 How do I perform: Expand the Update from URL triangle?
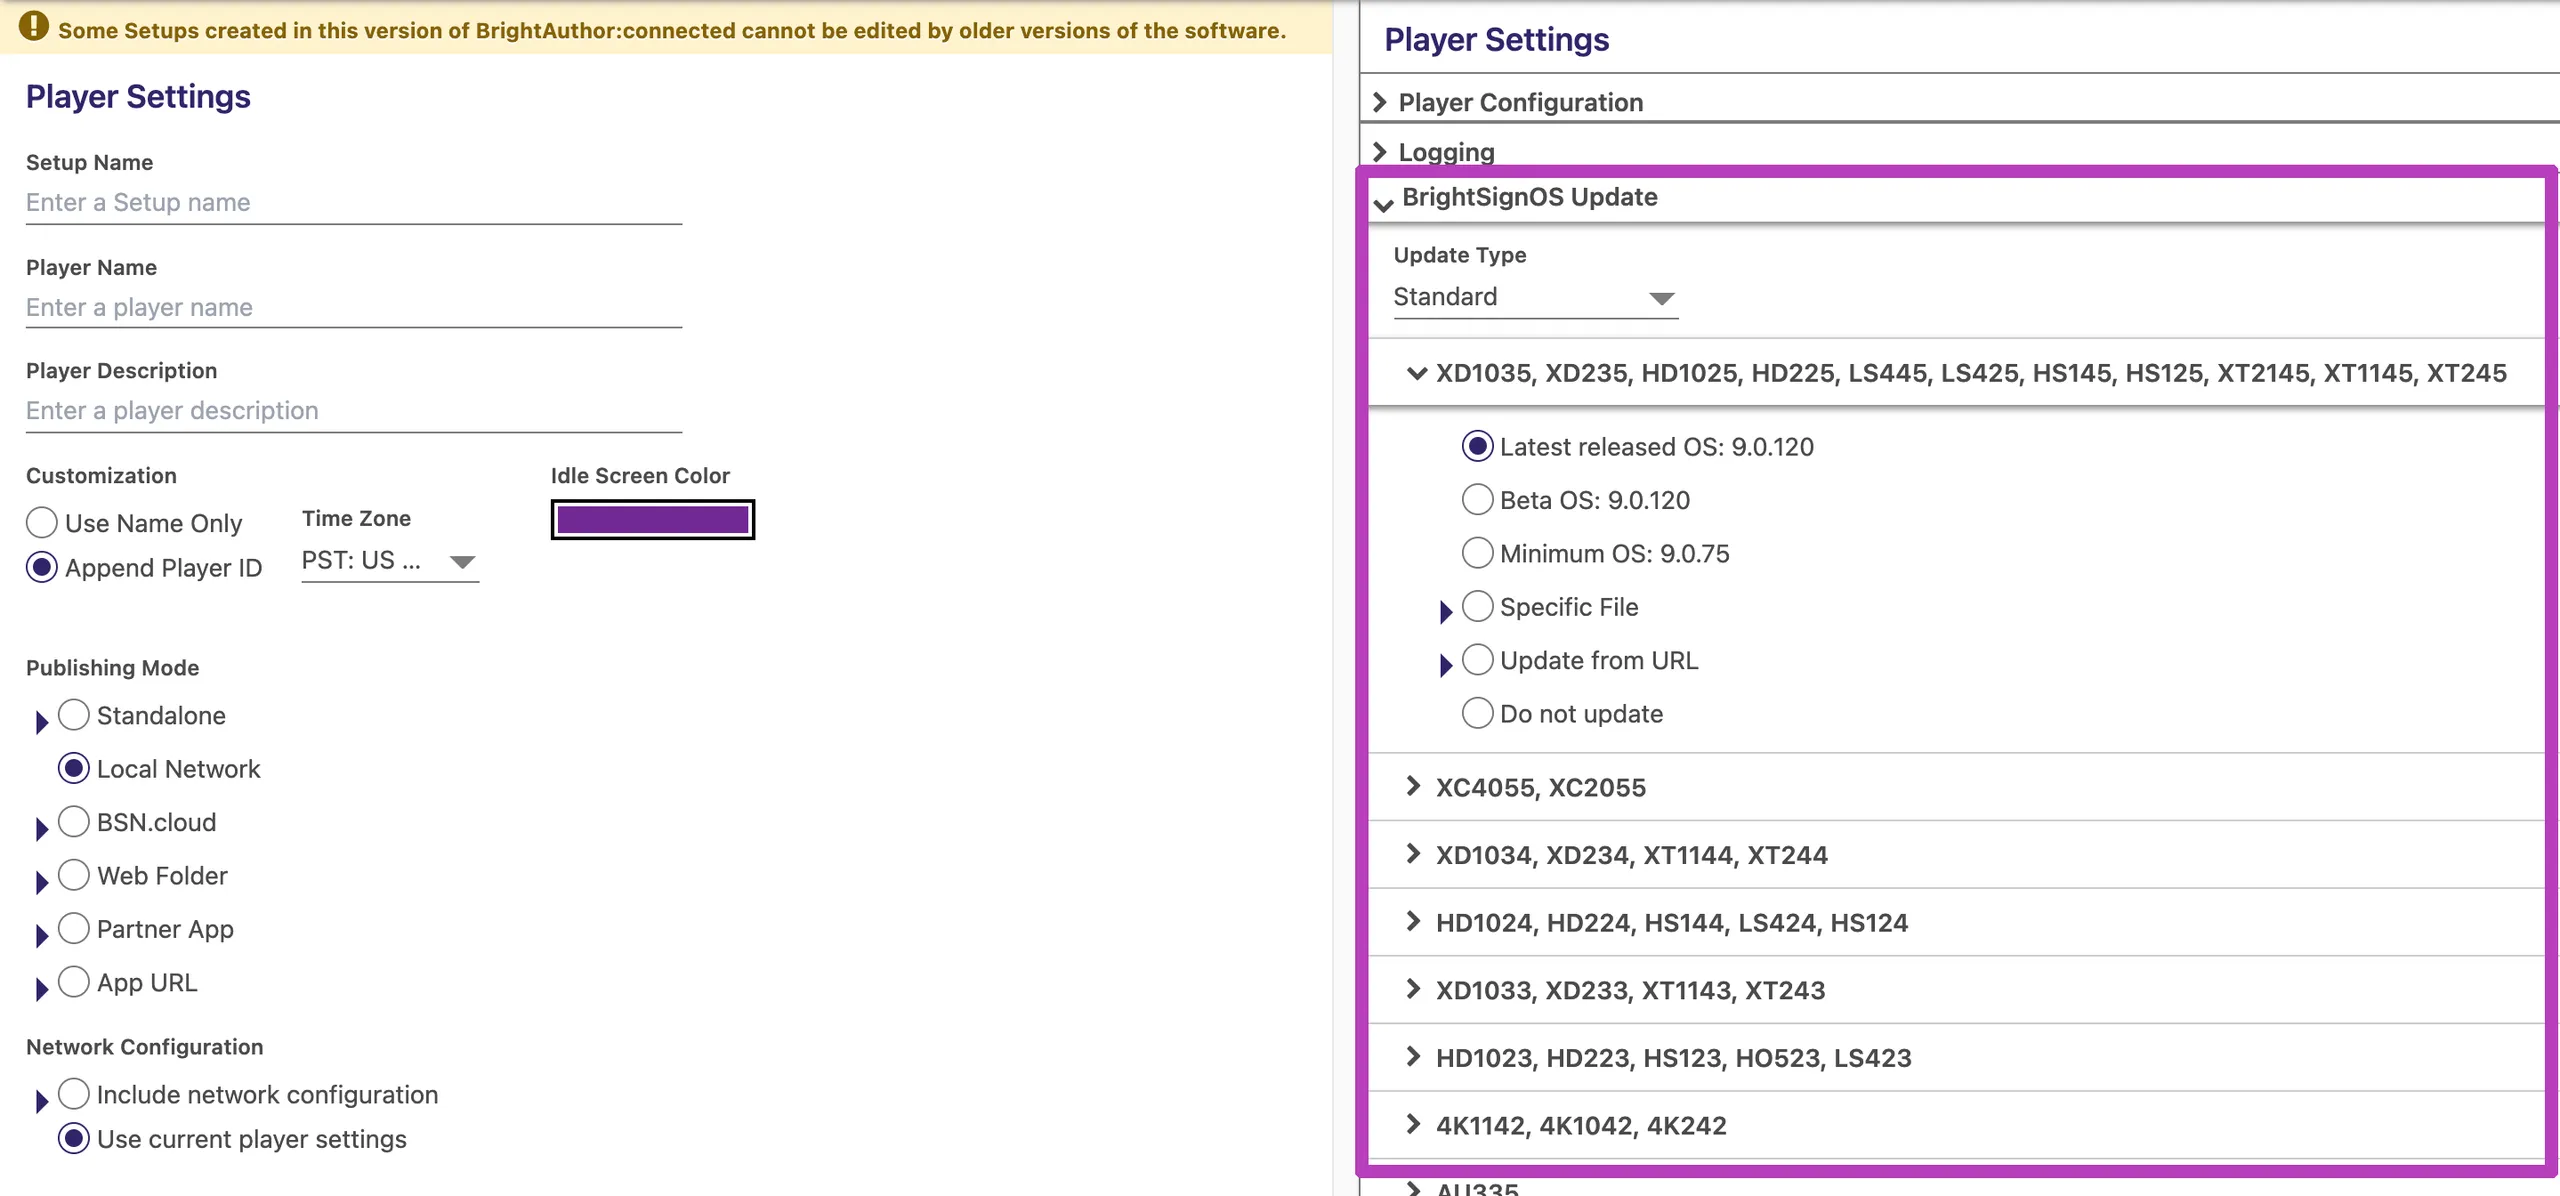tap(1446, 666)
